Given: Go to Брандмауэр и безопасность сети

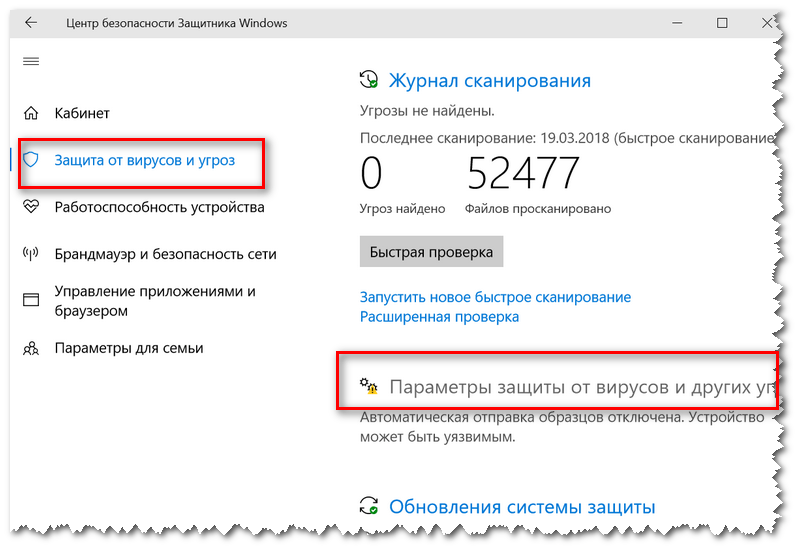Looking at the screenshot, I should tap(166, 254).
